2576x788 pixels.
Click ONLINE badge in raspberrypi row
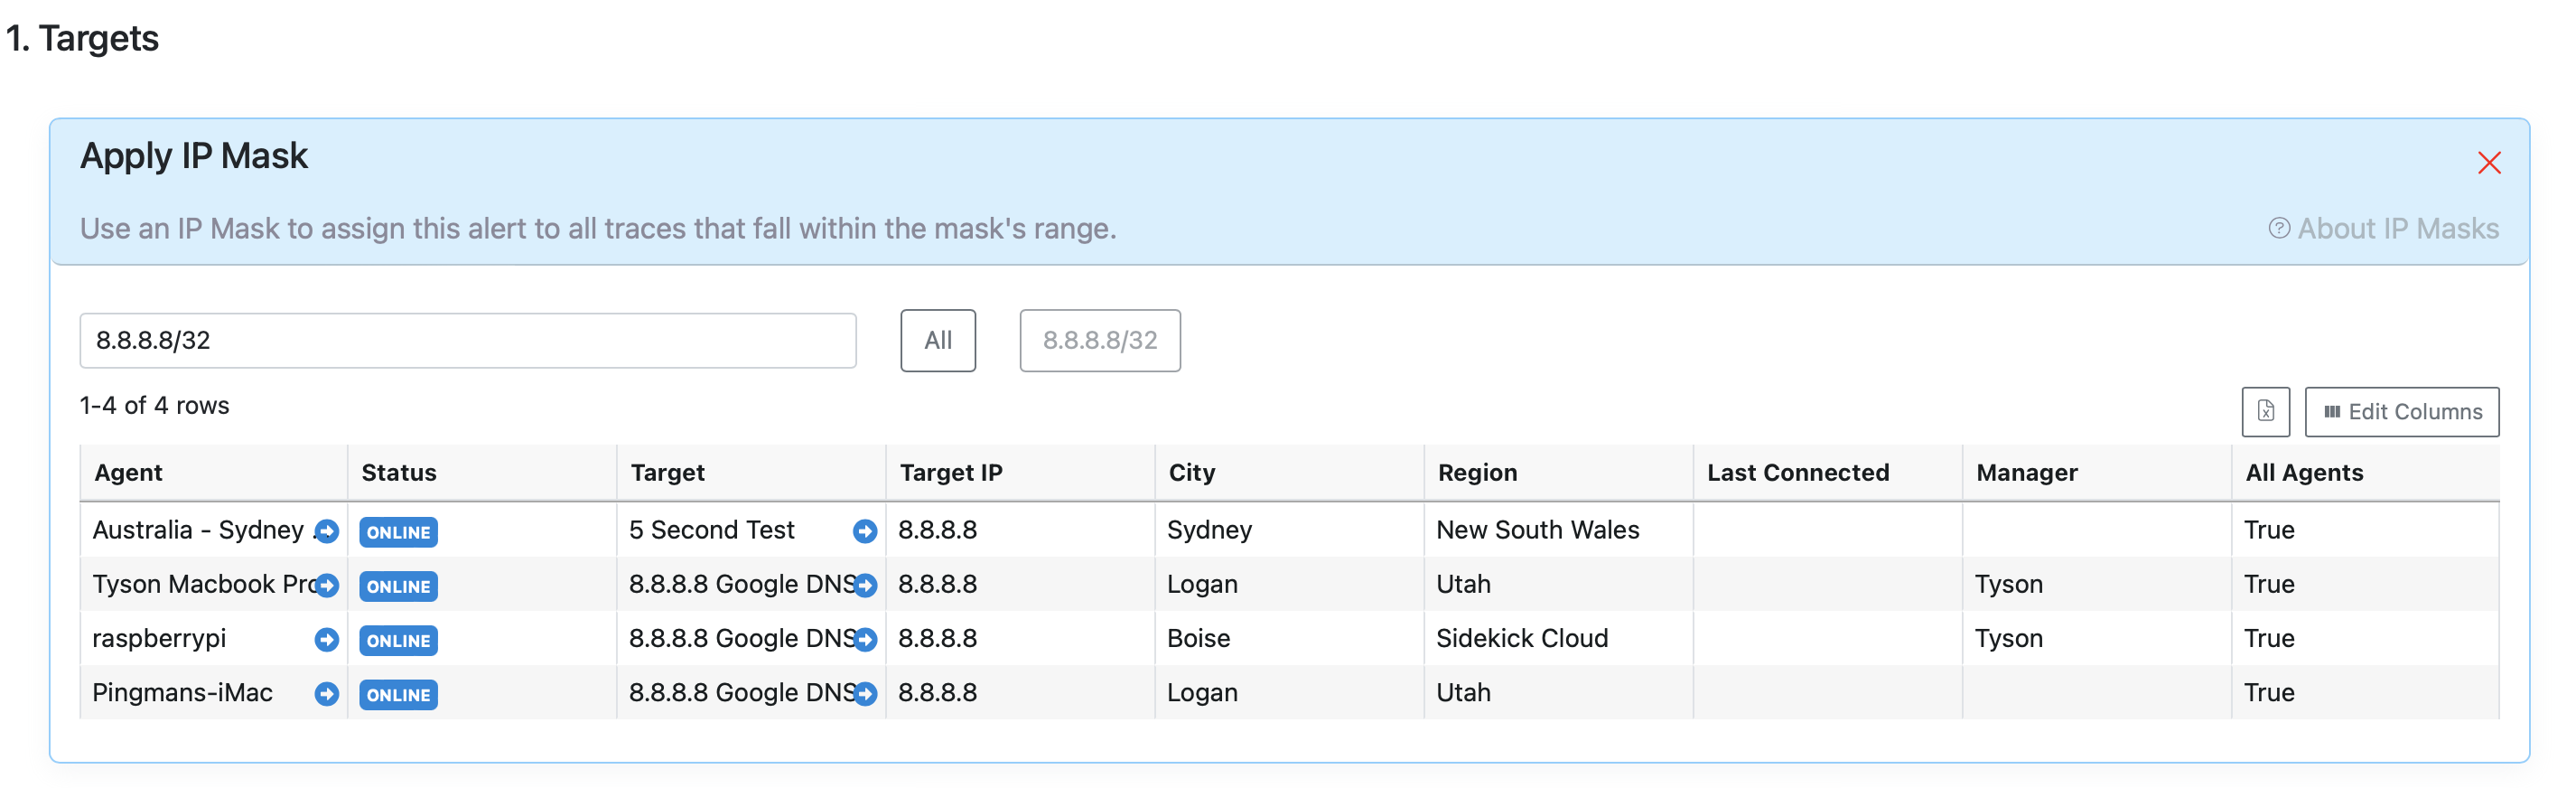(x=398, y=640)
